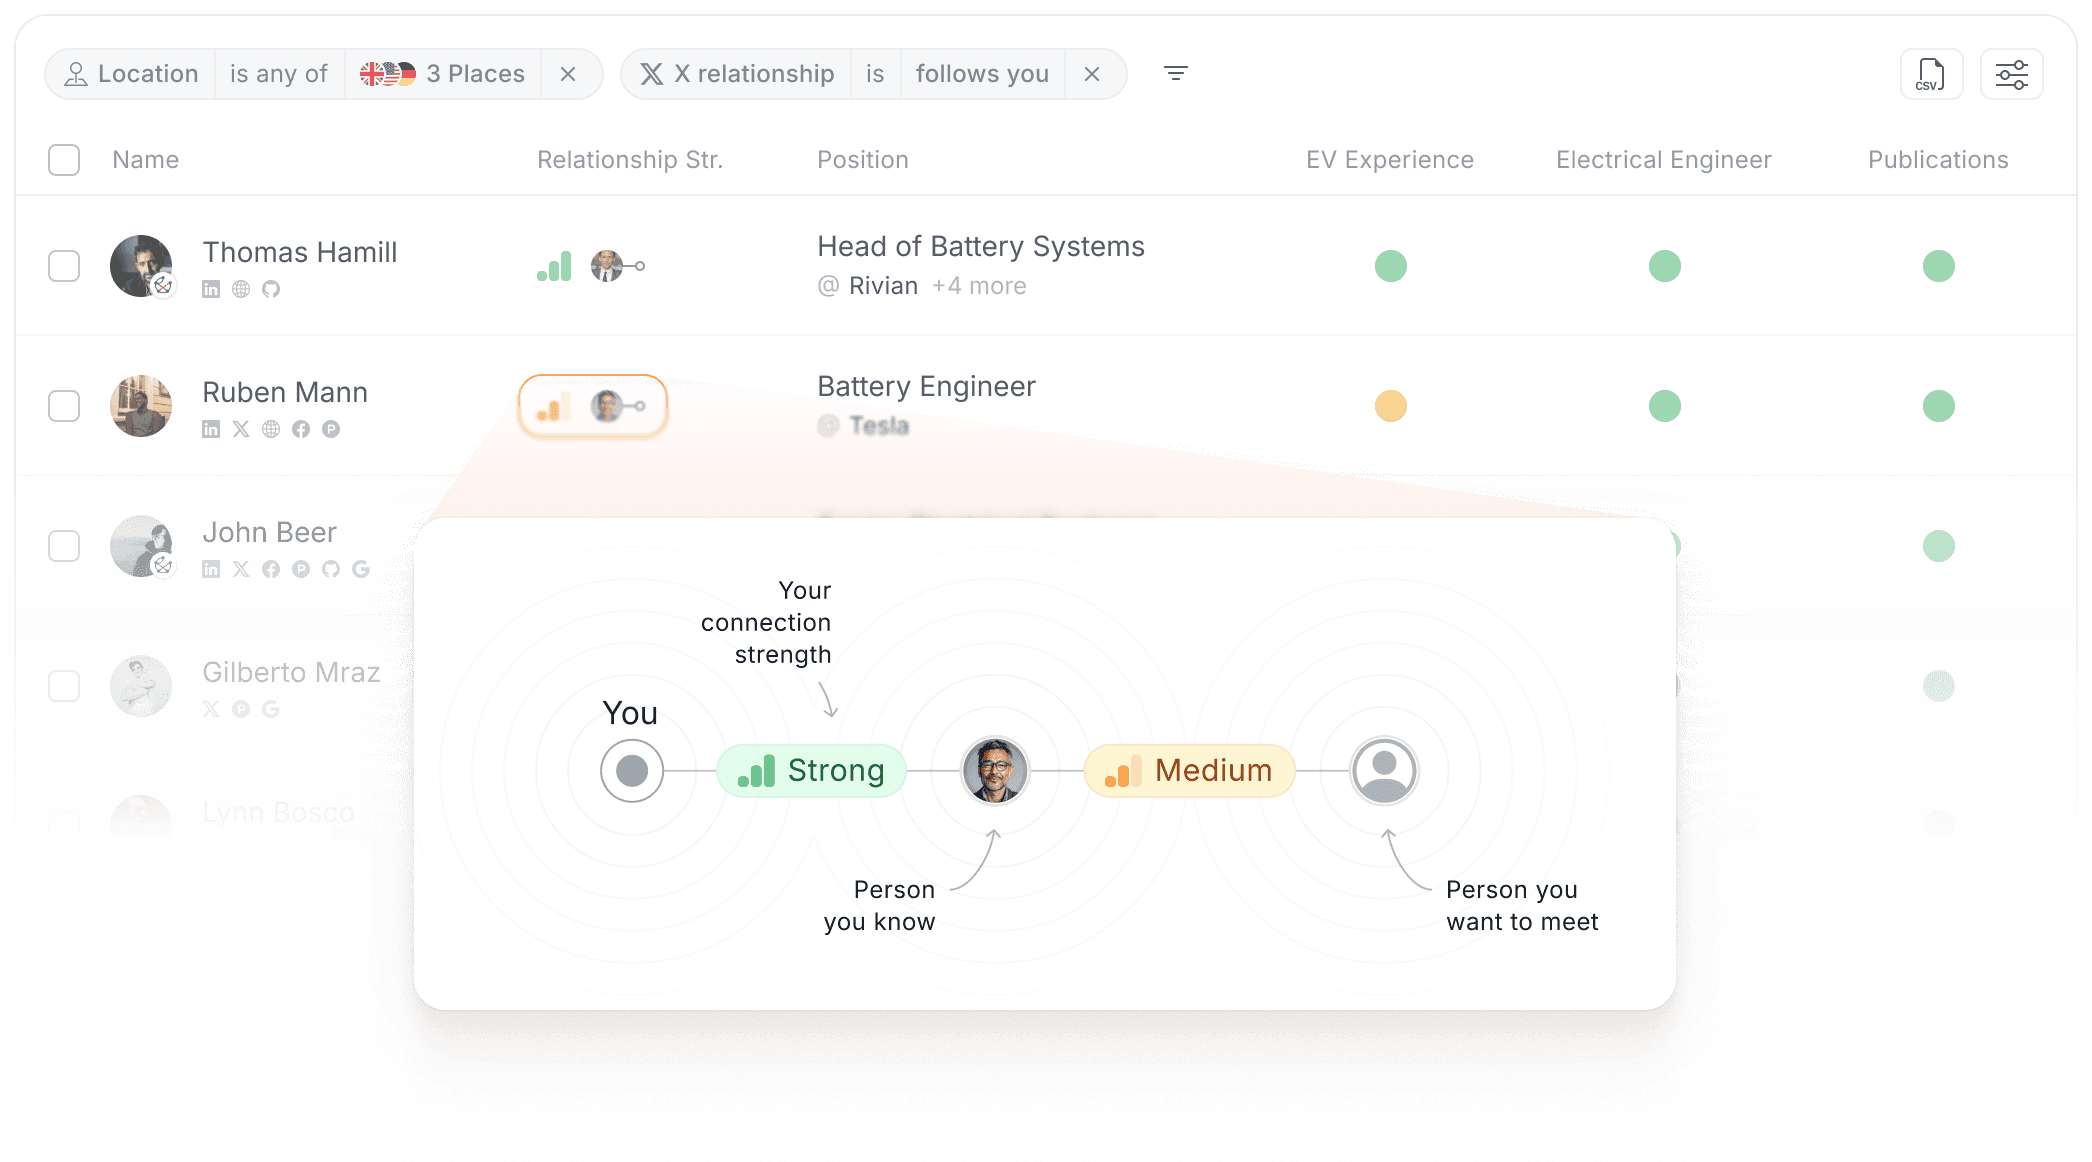Open Gilberto Mraz's Google icon
Screen dimensions: 2092x1162
[271, 709]
